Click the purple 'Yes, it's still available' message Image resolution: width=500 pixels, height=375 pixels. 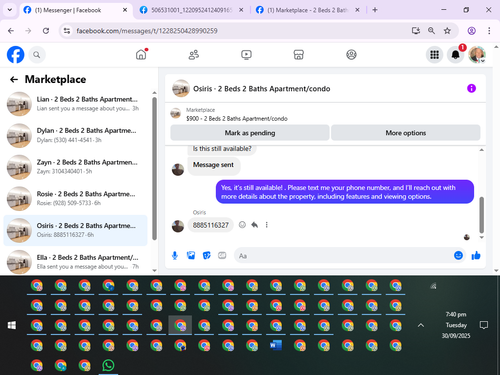(x=345, y=192)
